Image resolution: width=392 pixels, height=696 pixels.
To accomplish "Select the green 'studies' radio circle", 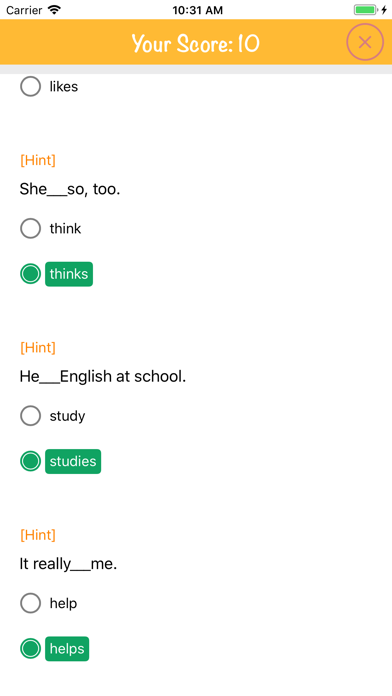I will point(31,461).
